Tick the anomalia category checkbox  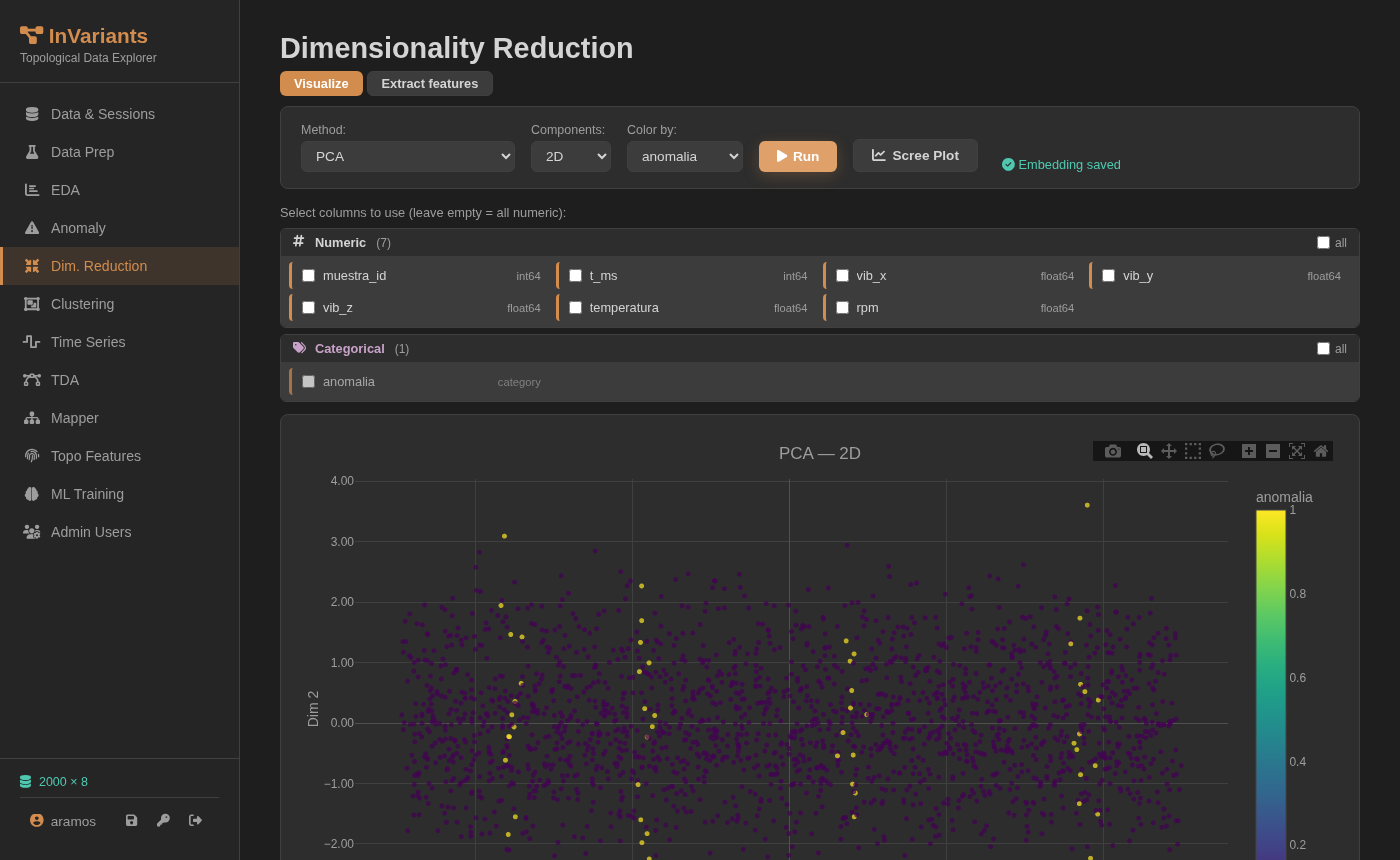pyautogui.click(x=308, y=381)
